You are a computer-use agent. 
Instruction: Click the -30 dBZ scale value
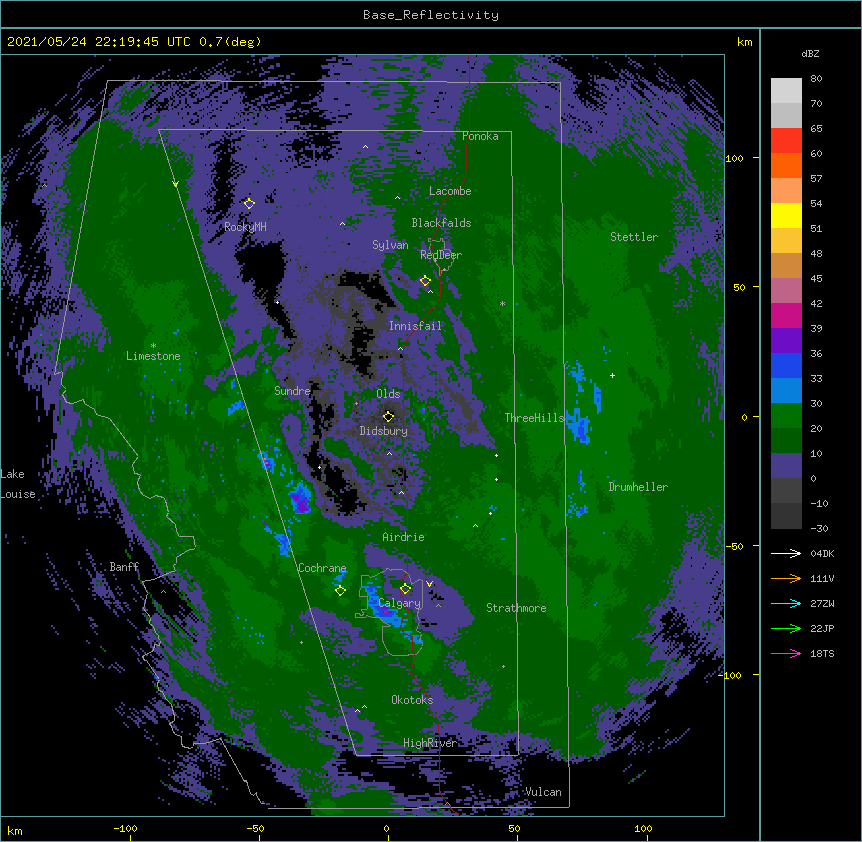(x=819, y=528)
